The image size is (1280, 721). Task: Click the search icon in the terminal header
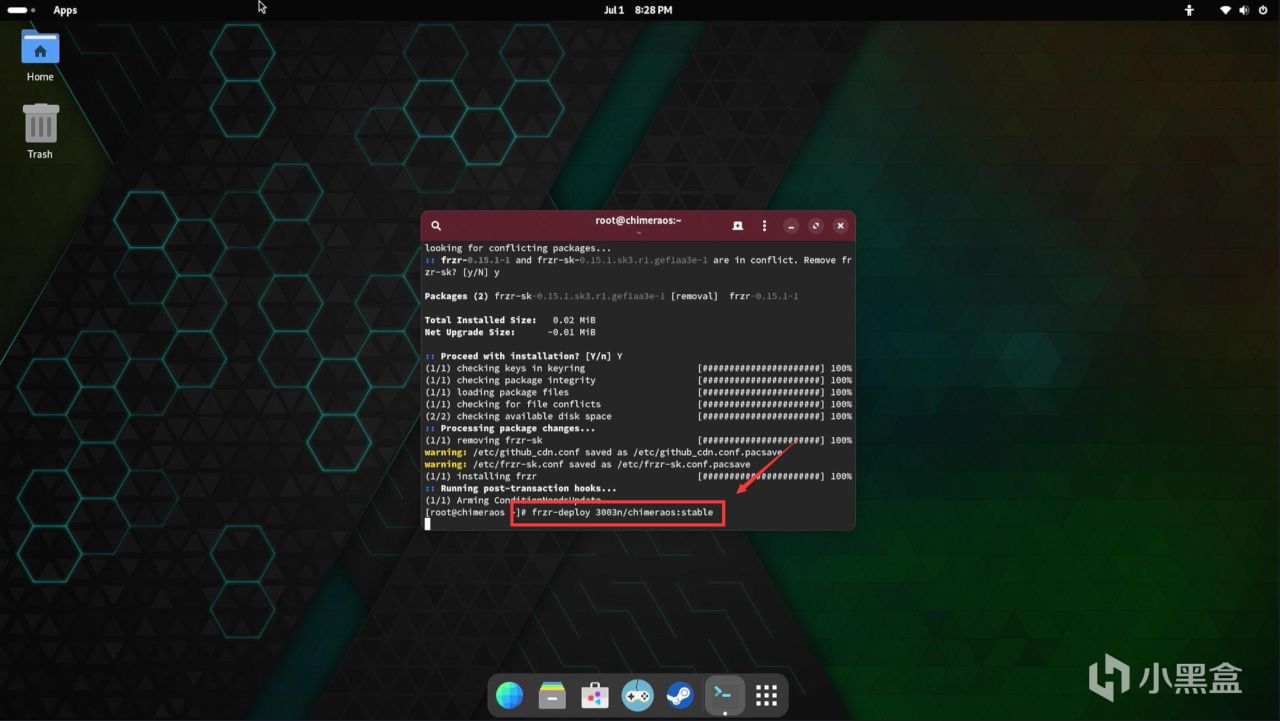click(436, 226)
